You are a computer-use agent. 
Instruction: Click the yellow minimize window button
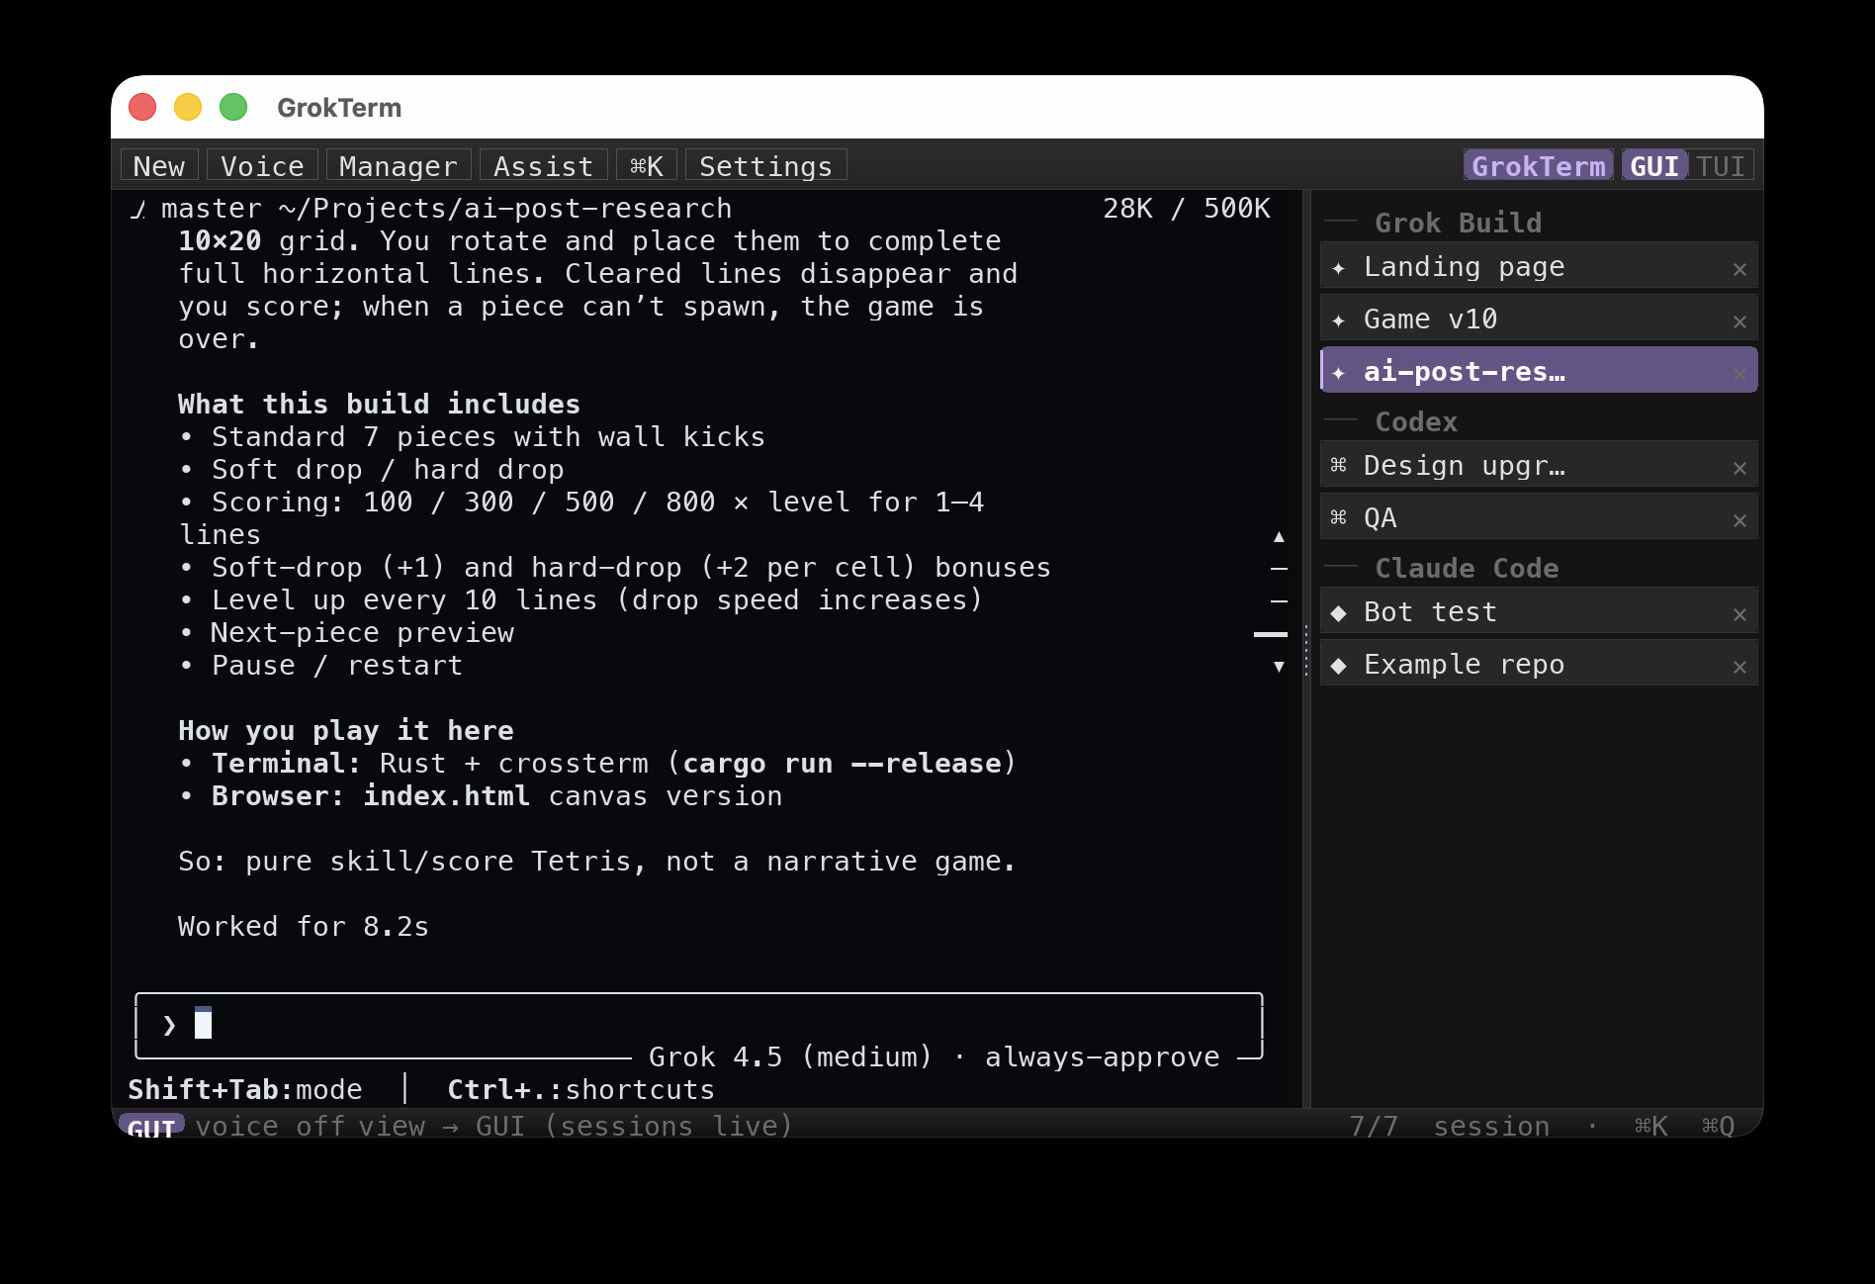coord(188,107)
